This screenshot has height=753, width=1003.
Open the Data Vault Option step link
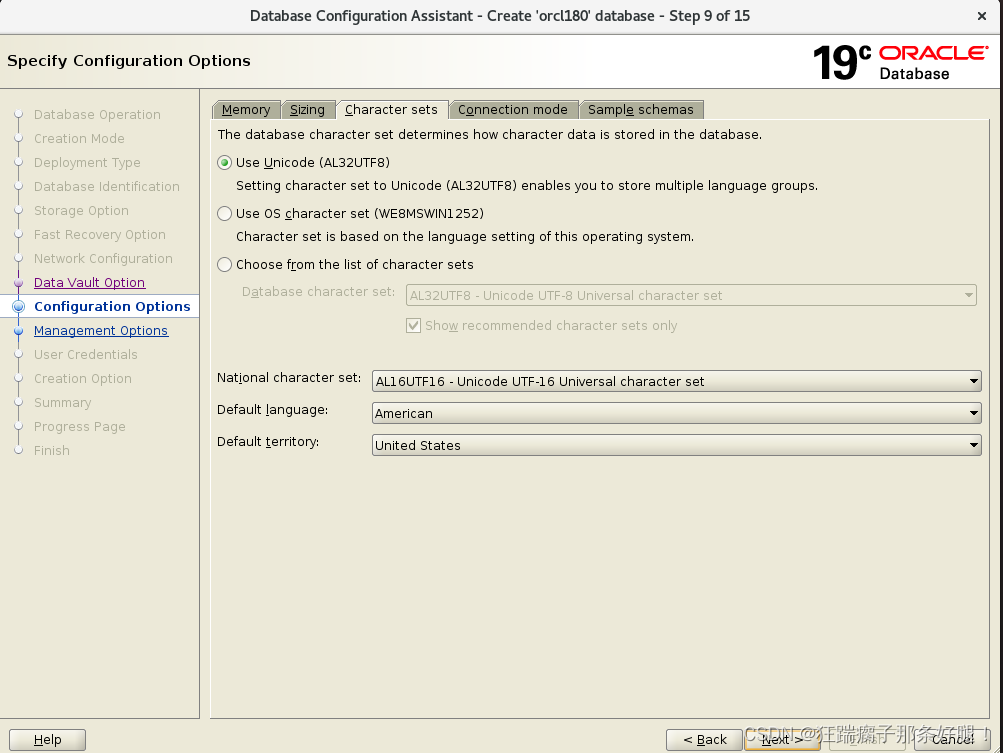click(x=90, y=283)
